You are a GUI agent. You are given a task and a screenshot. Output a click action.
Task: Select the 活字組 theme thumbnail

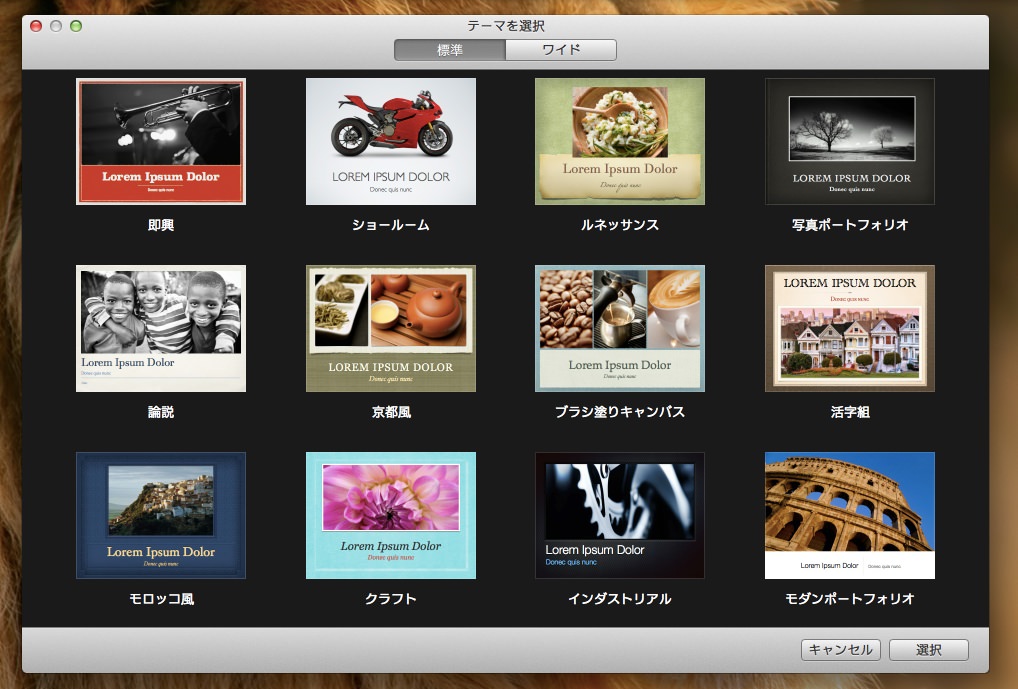point(849,328)
